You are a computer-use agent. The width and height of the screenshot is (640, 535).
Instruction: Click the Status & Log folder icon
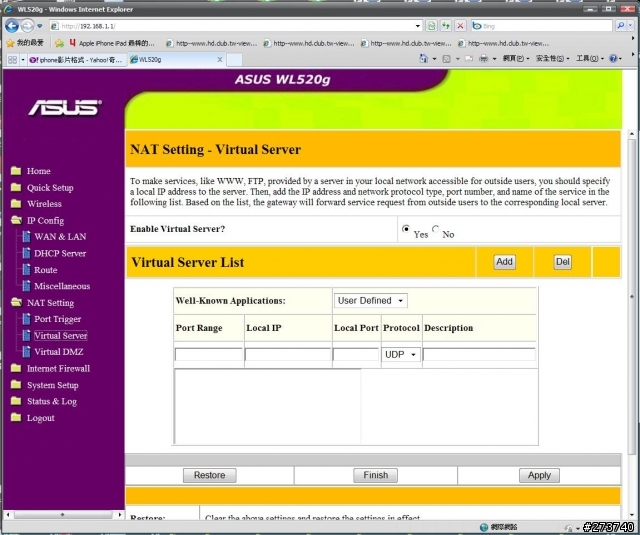tap(16, 401)
